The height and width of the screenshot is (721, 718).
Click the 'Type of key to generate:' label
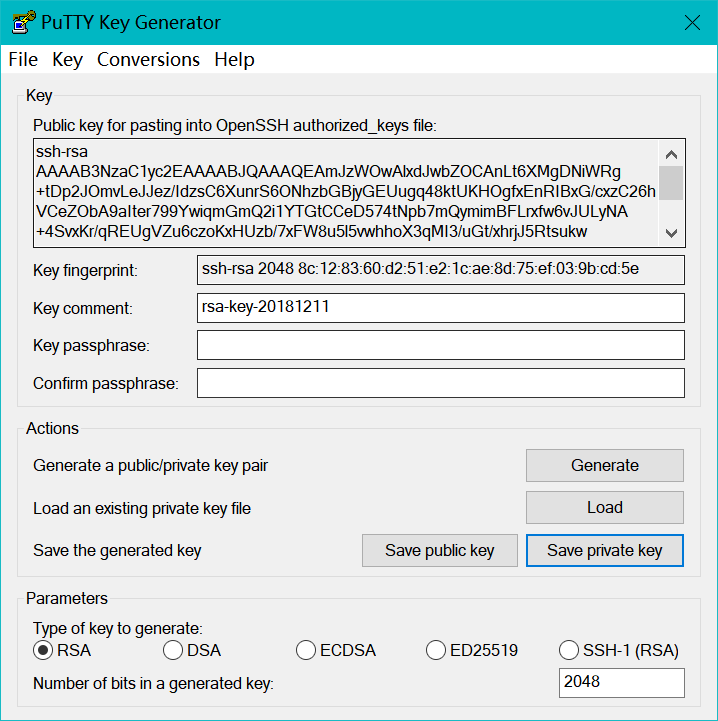[118, 629]
